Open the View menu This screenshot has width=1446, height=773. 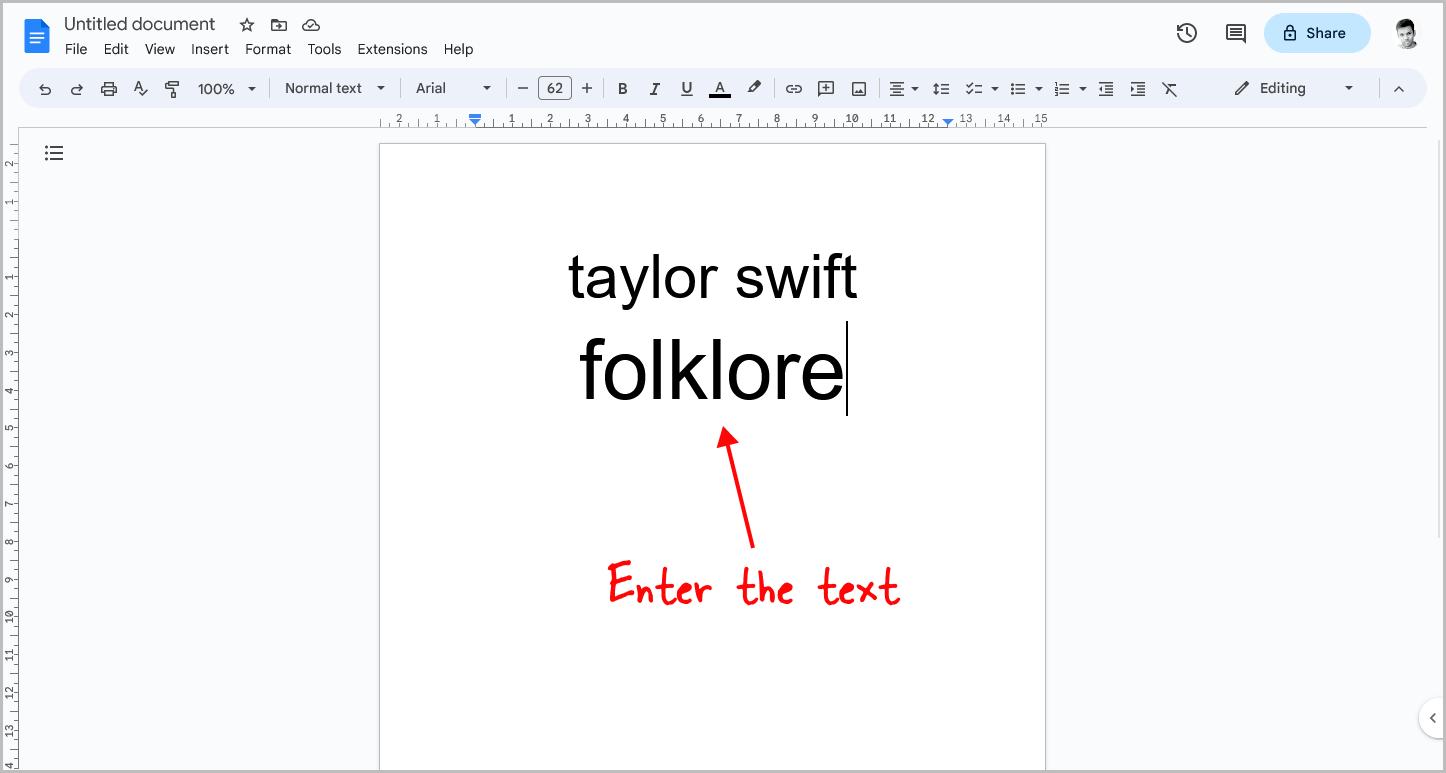click(x=160, y=49)
